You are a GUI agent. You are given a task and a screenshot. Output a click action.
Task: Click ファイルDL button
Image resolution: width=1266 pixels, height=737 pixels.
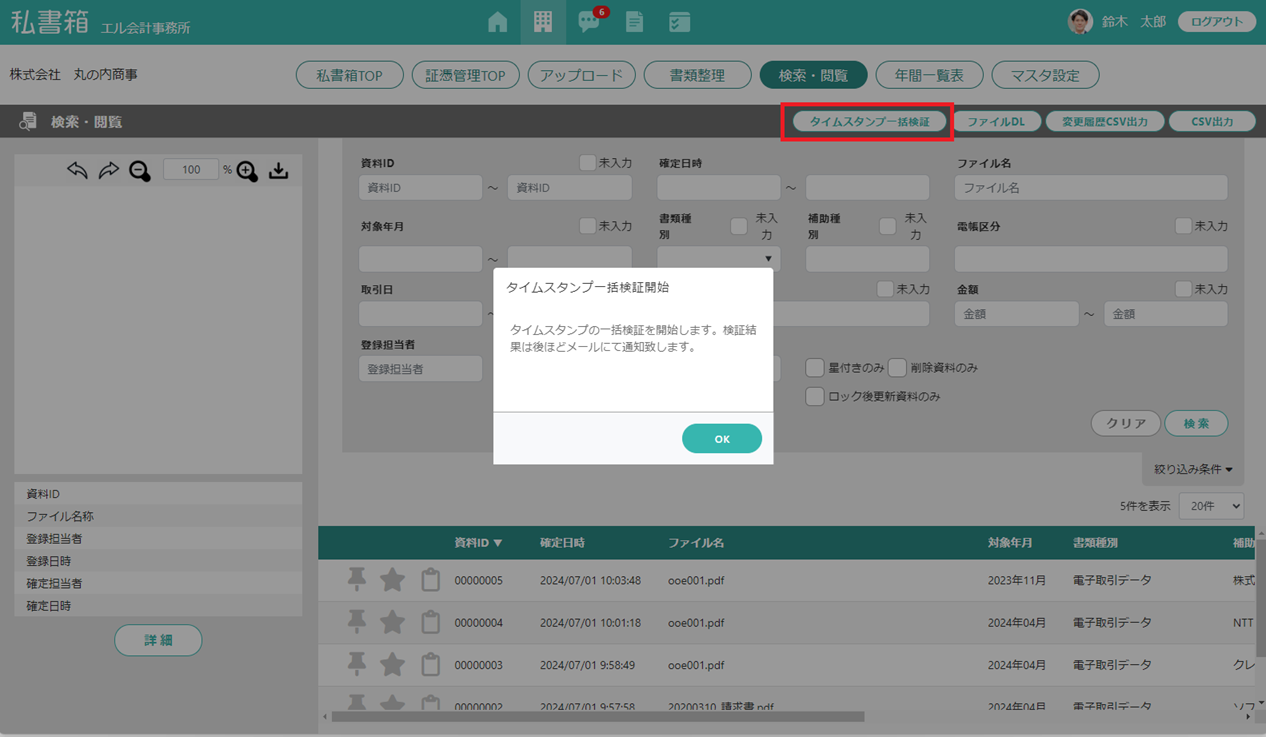click(x=996, y=122)
